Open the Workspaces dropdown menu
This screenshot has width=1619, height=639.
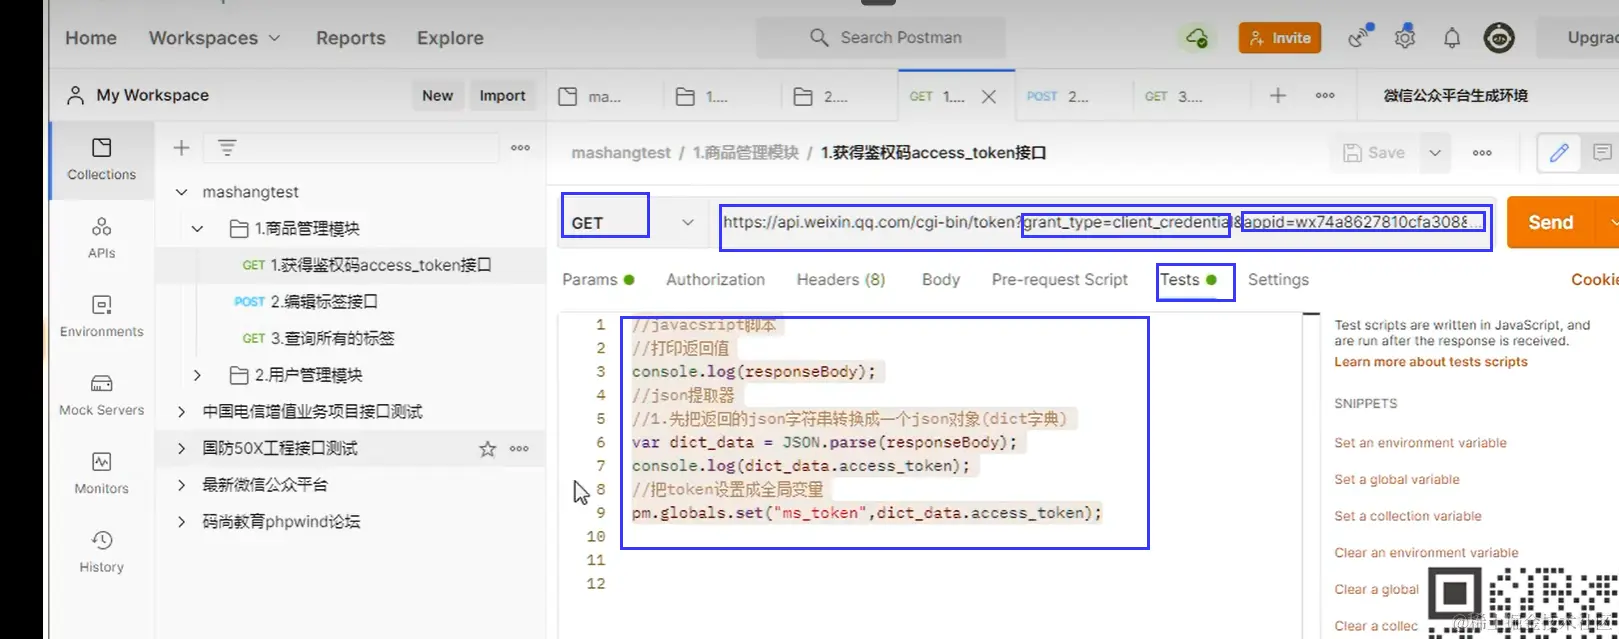click(214, 38)
